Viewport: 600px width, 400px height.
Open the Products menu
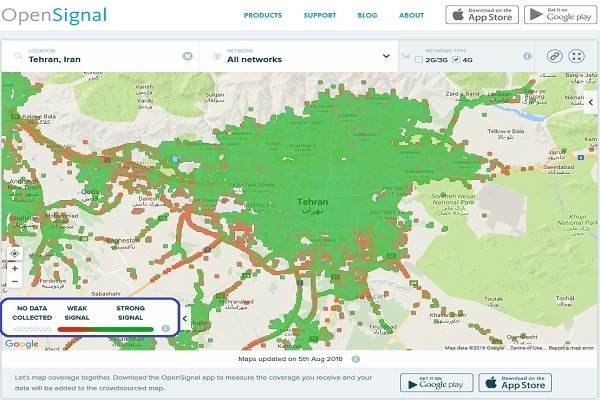[x=263, y=16]
